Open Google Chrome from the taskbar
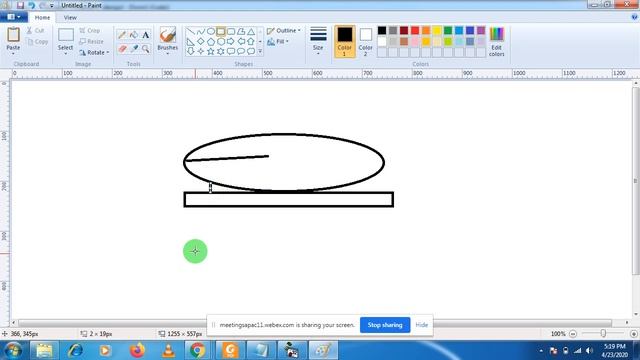This screenshot has height=360, width=640. [197, 350]
